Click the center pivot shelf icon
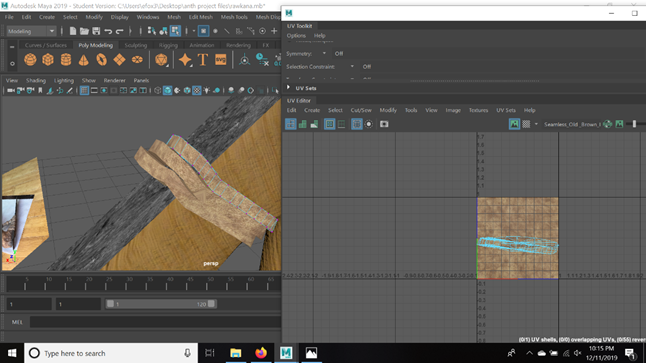 244,60
